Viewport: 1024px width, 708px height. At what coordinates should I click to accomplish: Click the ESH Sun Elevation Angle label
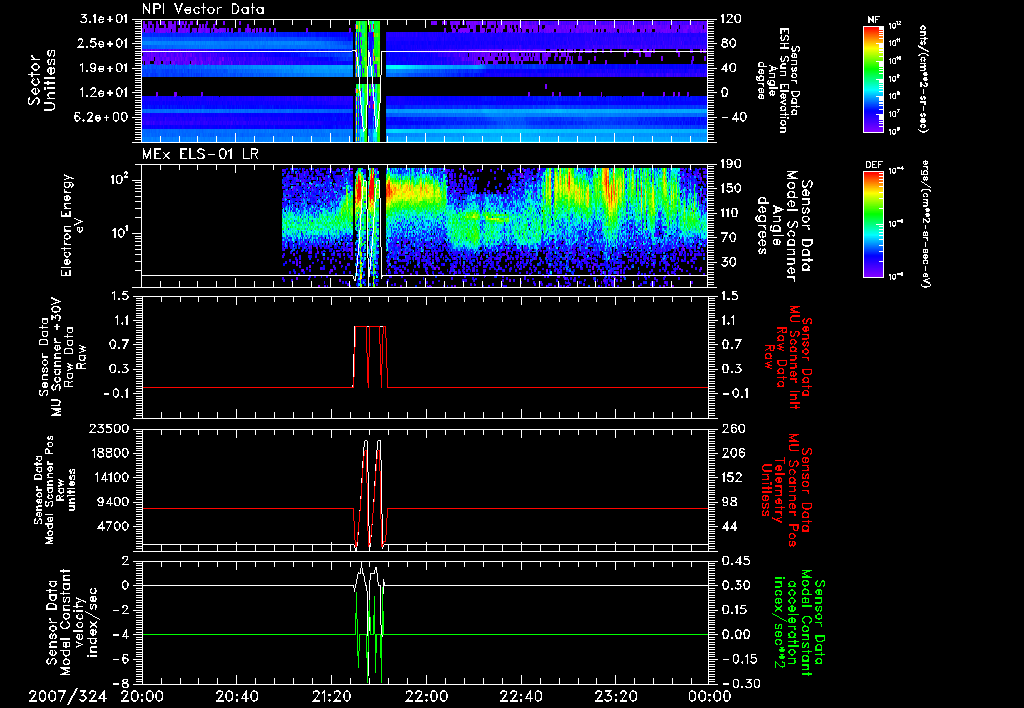(780, 80)
